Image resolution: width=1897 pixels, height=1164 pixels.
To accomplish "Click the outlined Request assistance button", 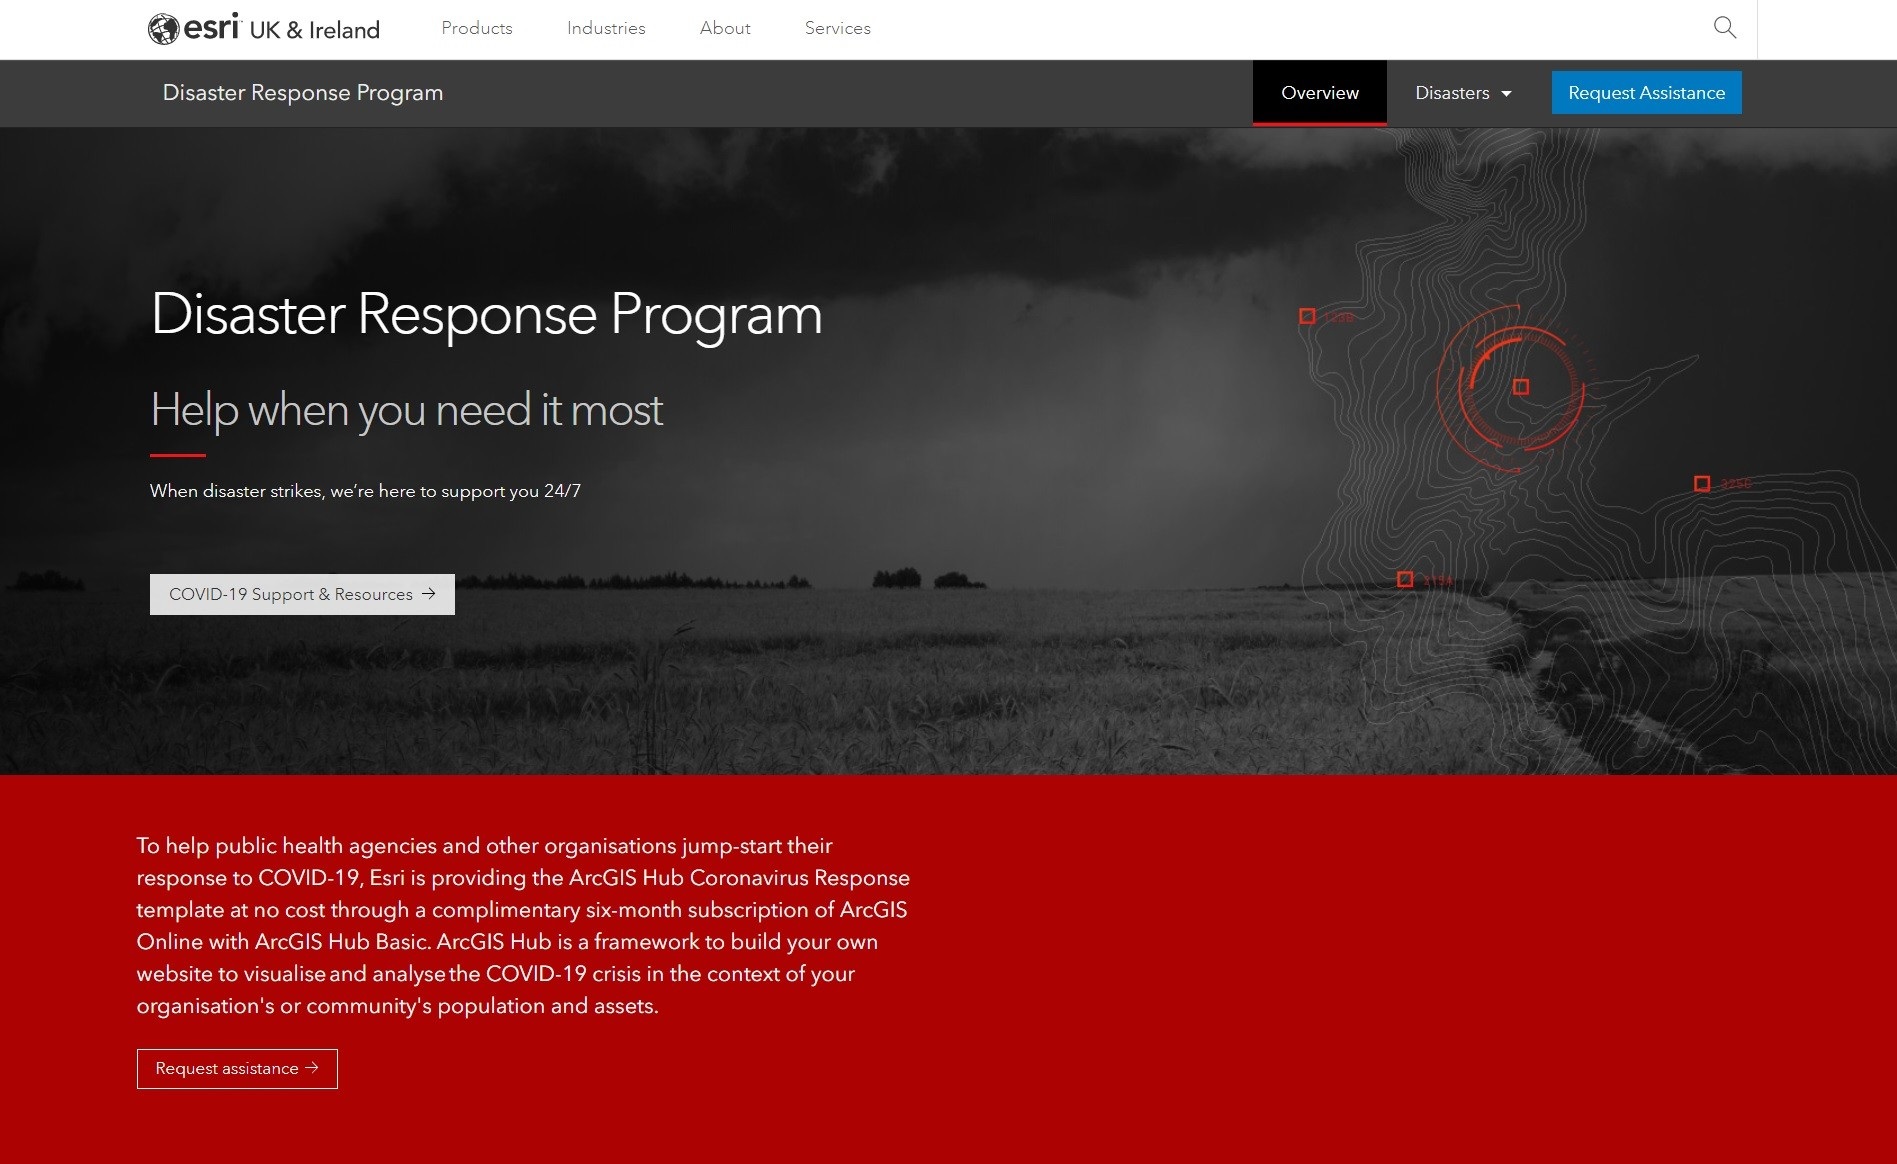I will [x=237, y=1069].
